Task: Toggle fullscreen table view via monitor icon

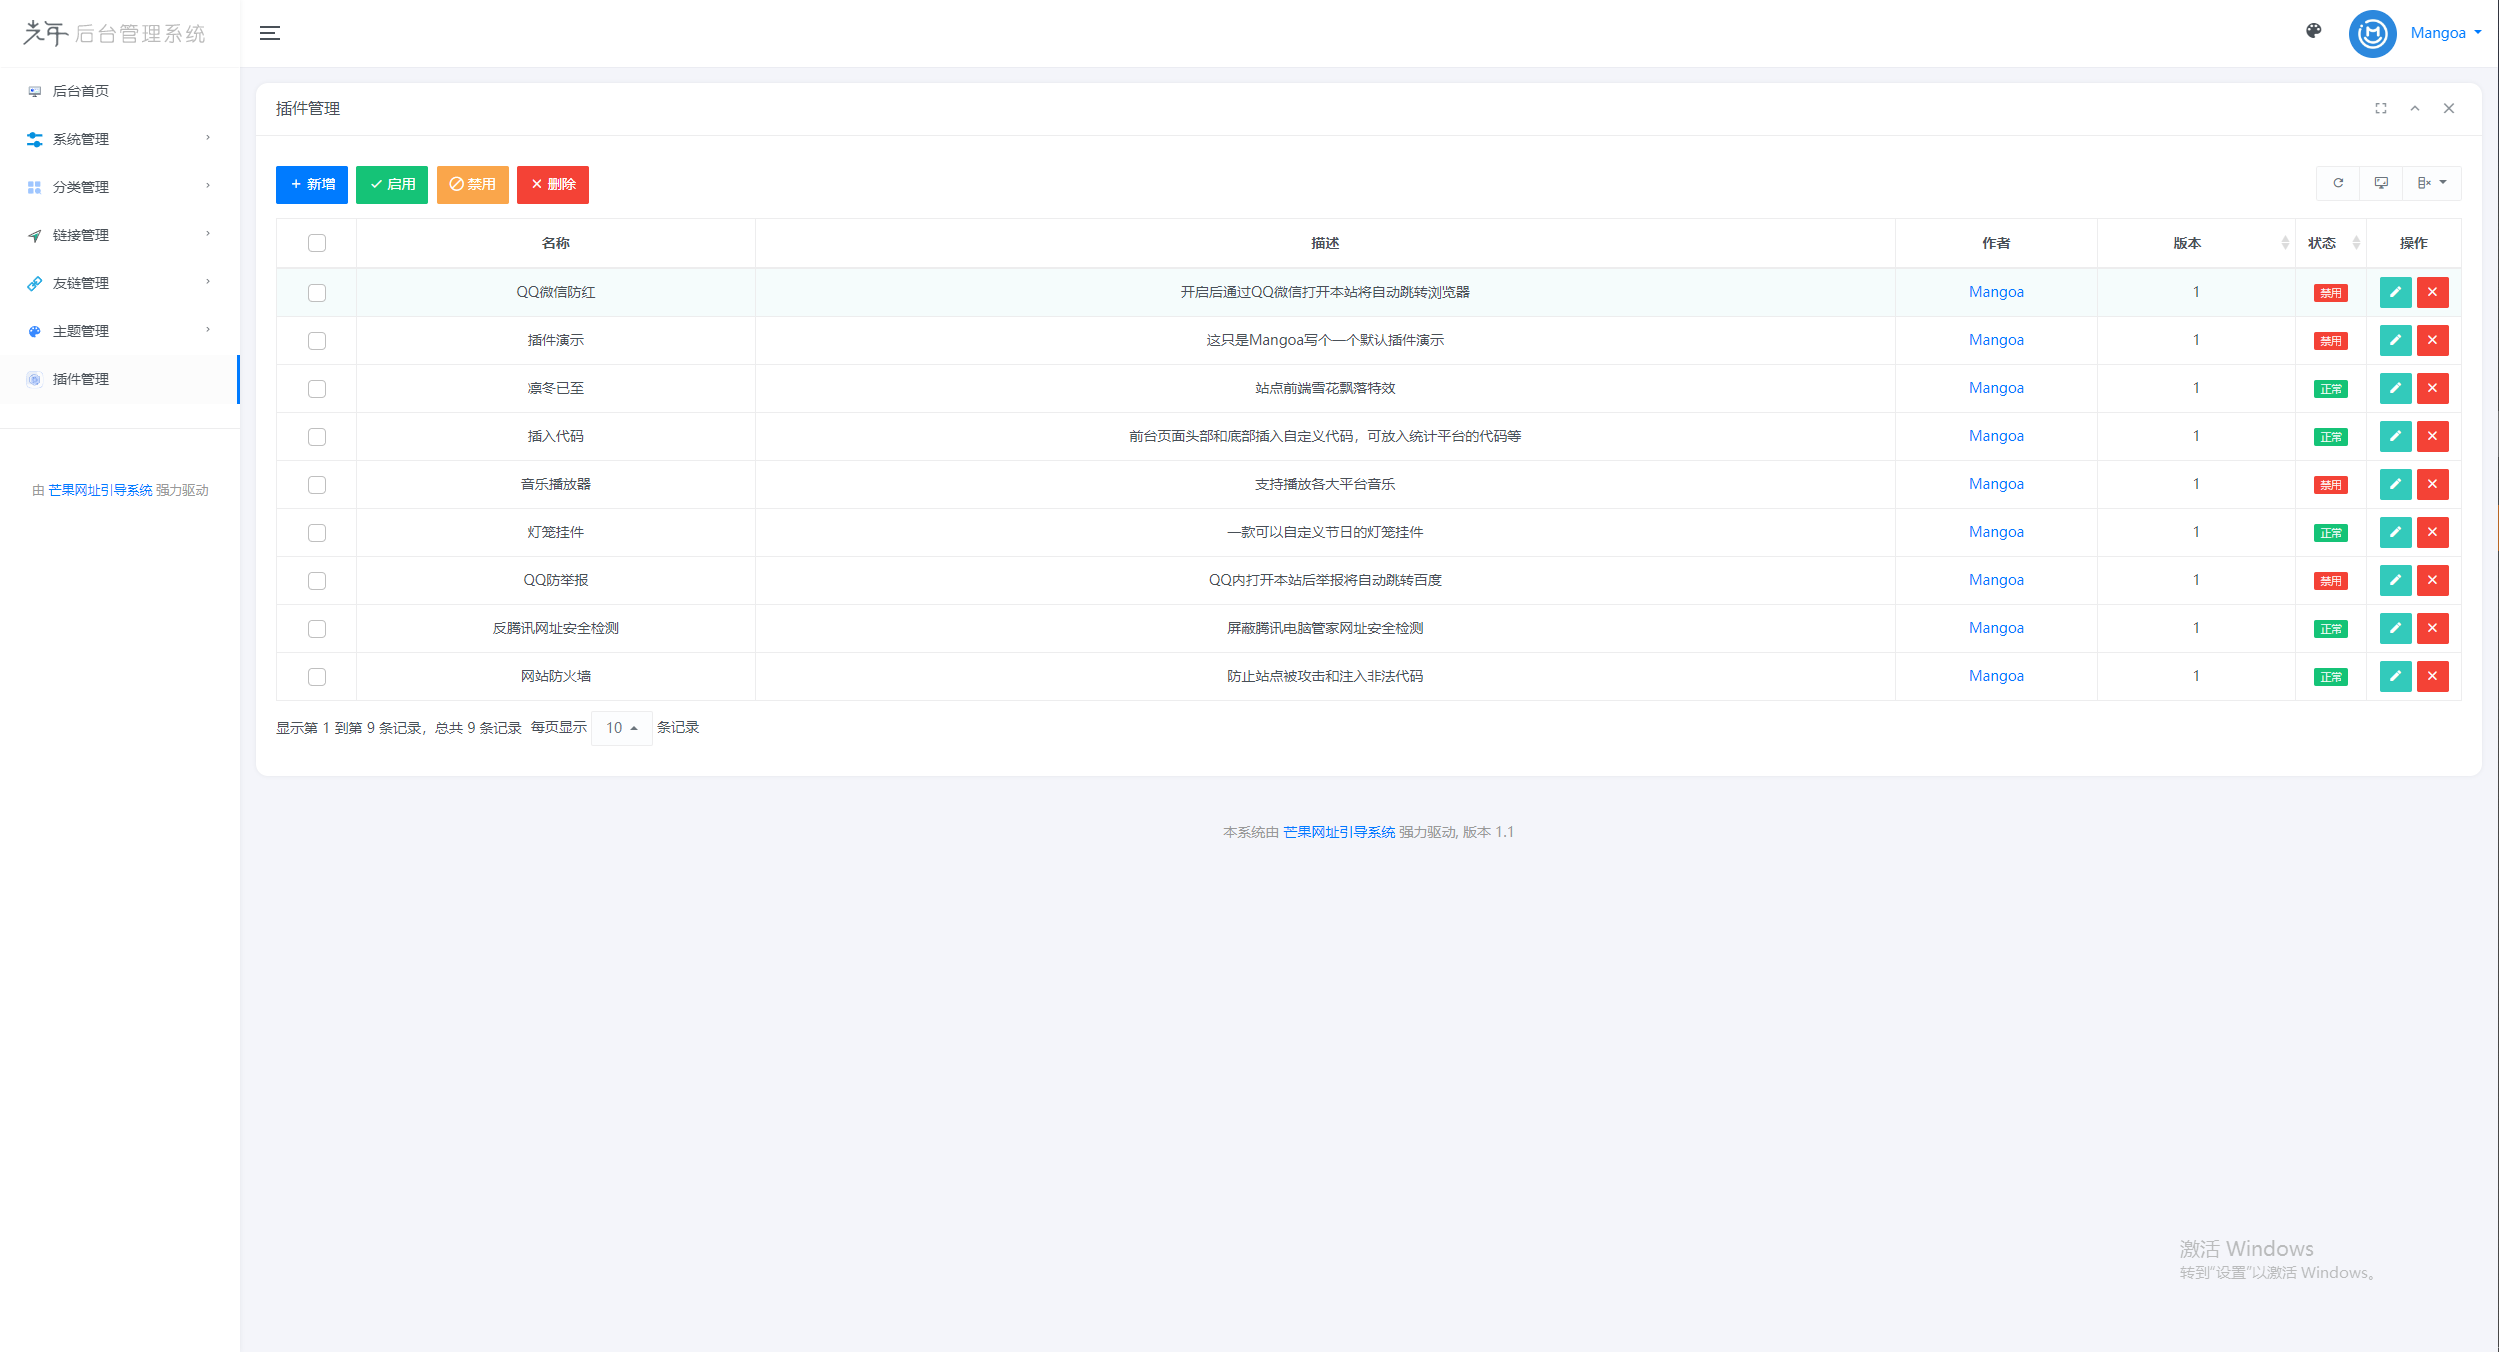Action: pos(2381,183)
